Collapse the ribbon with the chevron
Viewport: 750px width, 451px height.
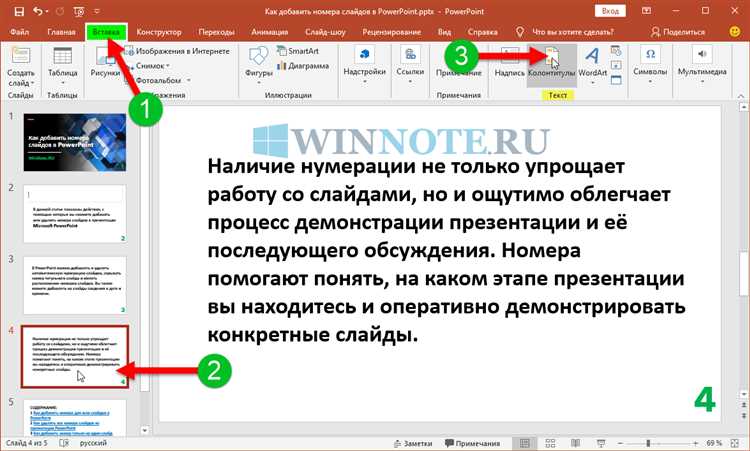[741, 96]
